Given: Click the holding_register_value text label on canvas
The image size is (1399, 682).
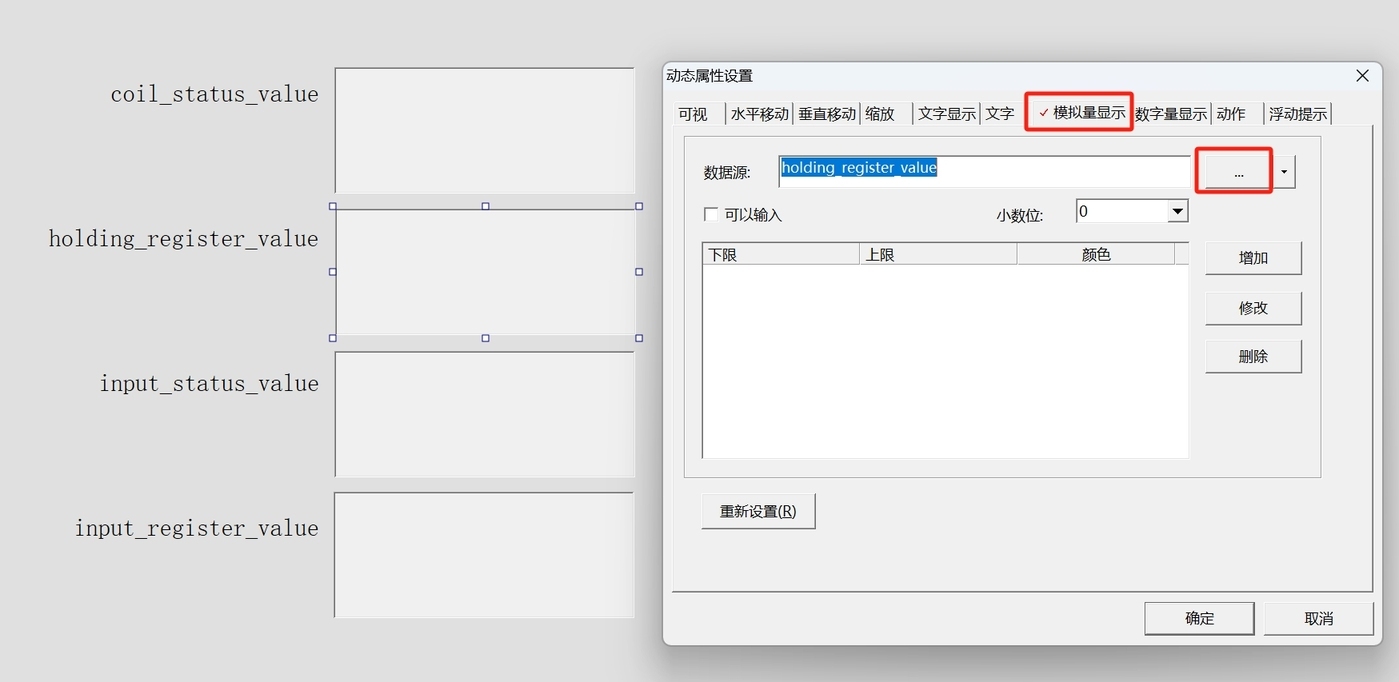Looking at the screenshot, I should tap(184, 239).
